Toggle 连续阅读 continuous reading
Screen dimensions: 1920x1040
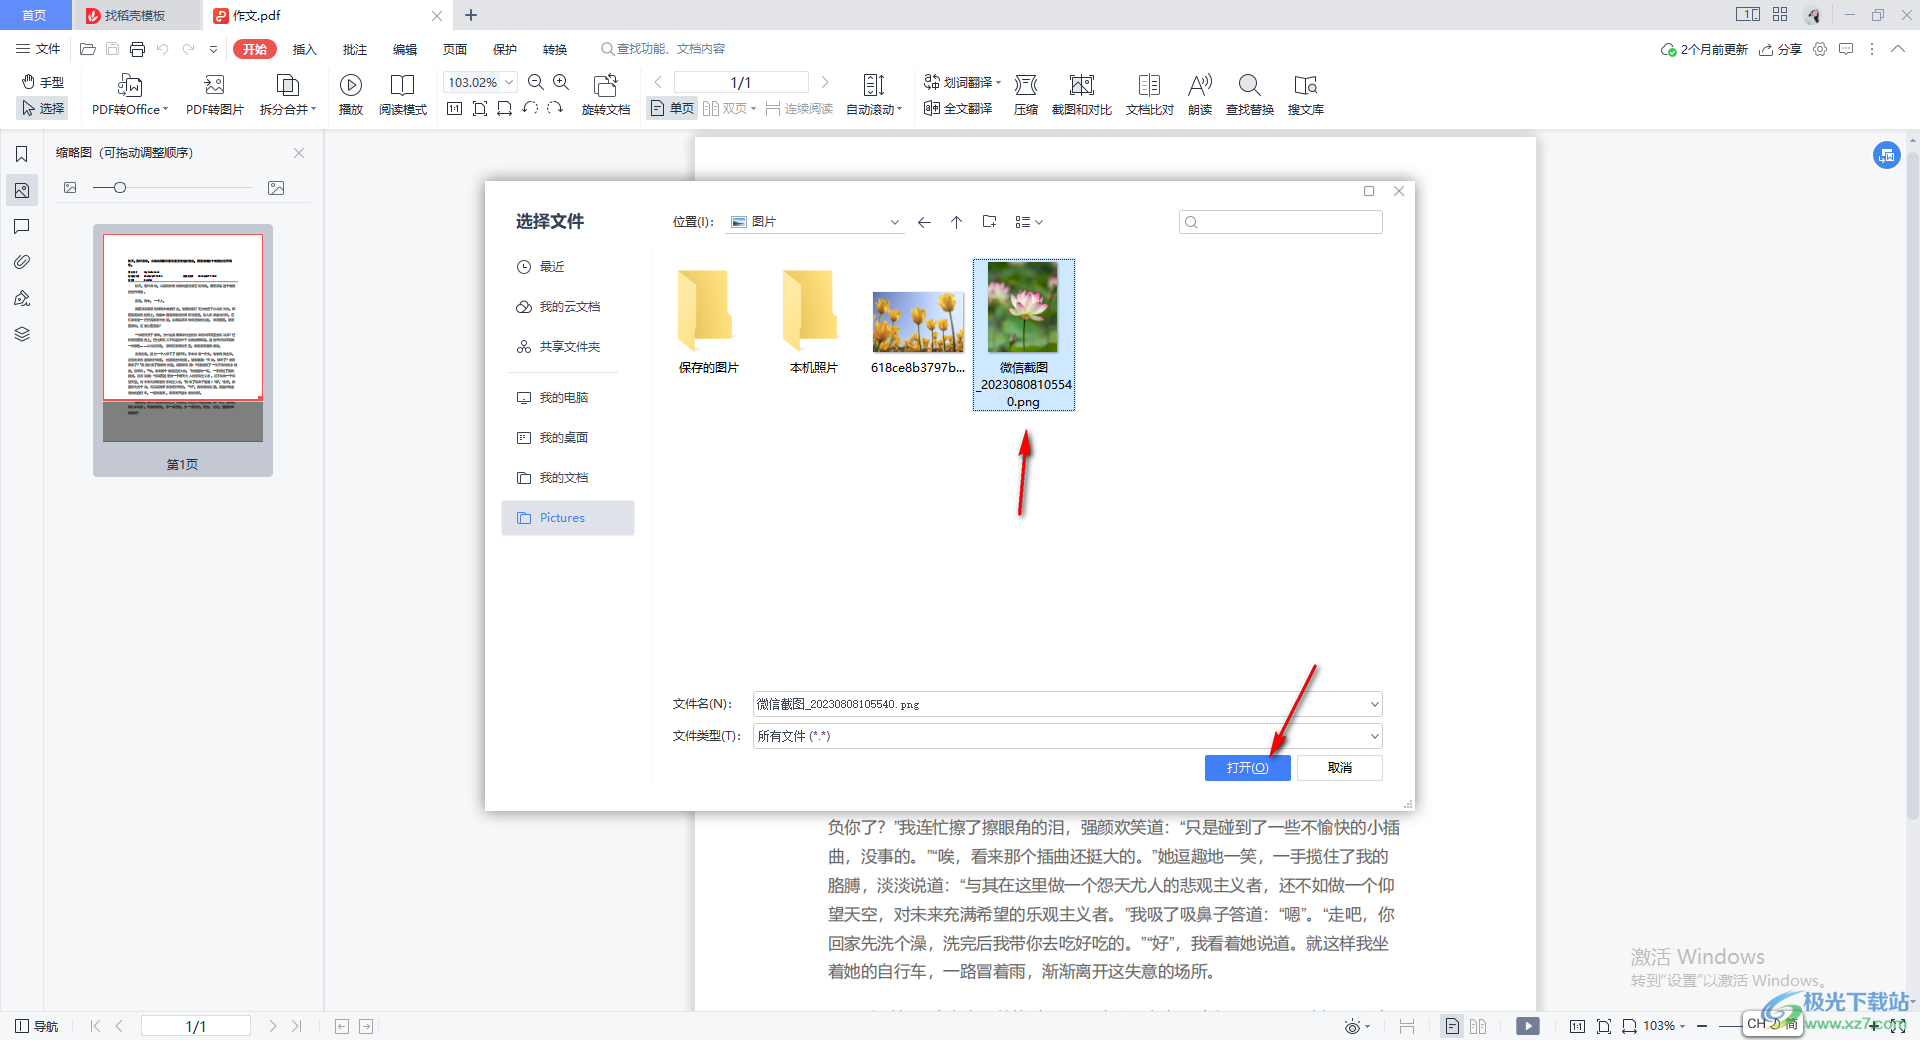[x=799, y=108]
